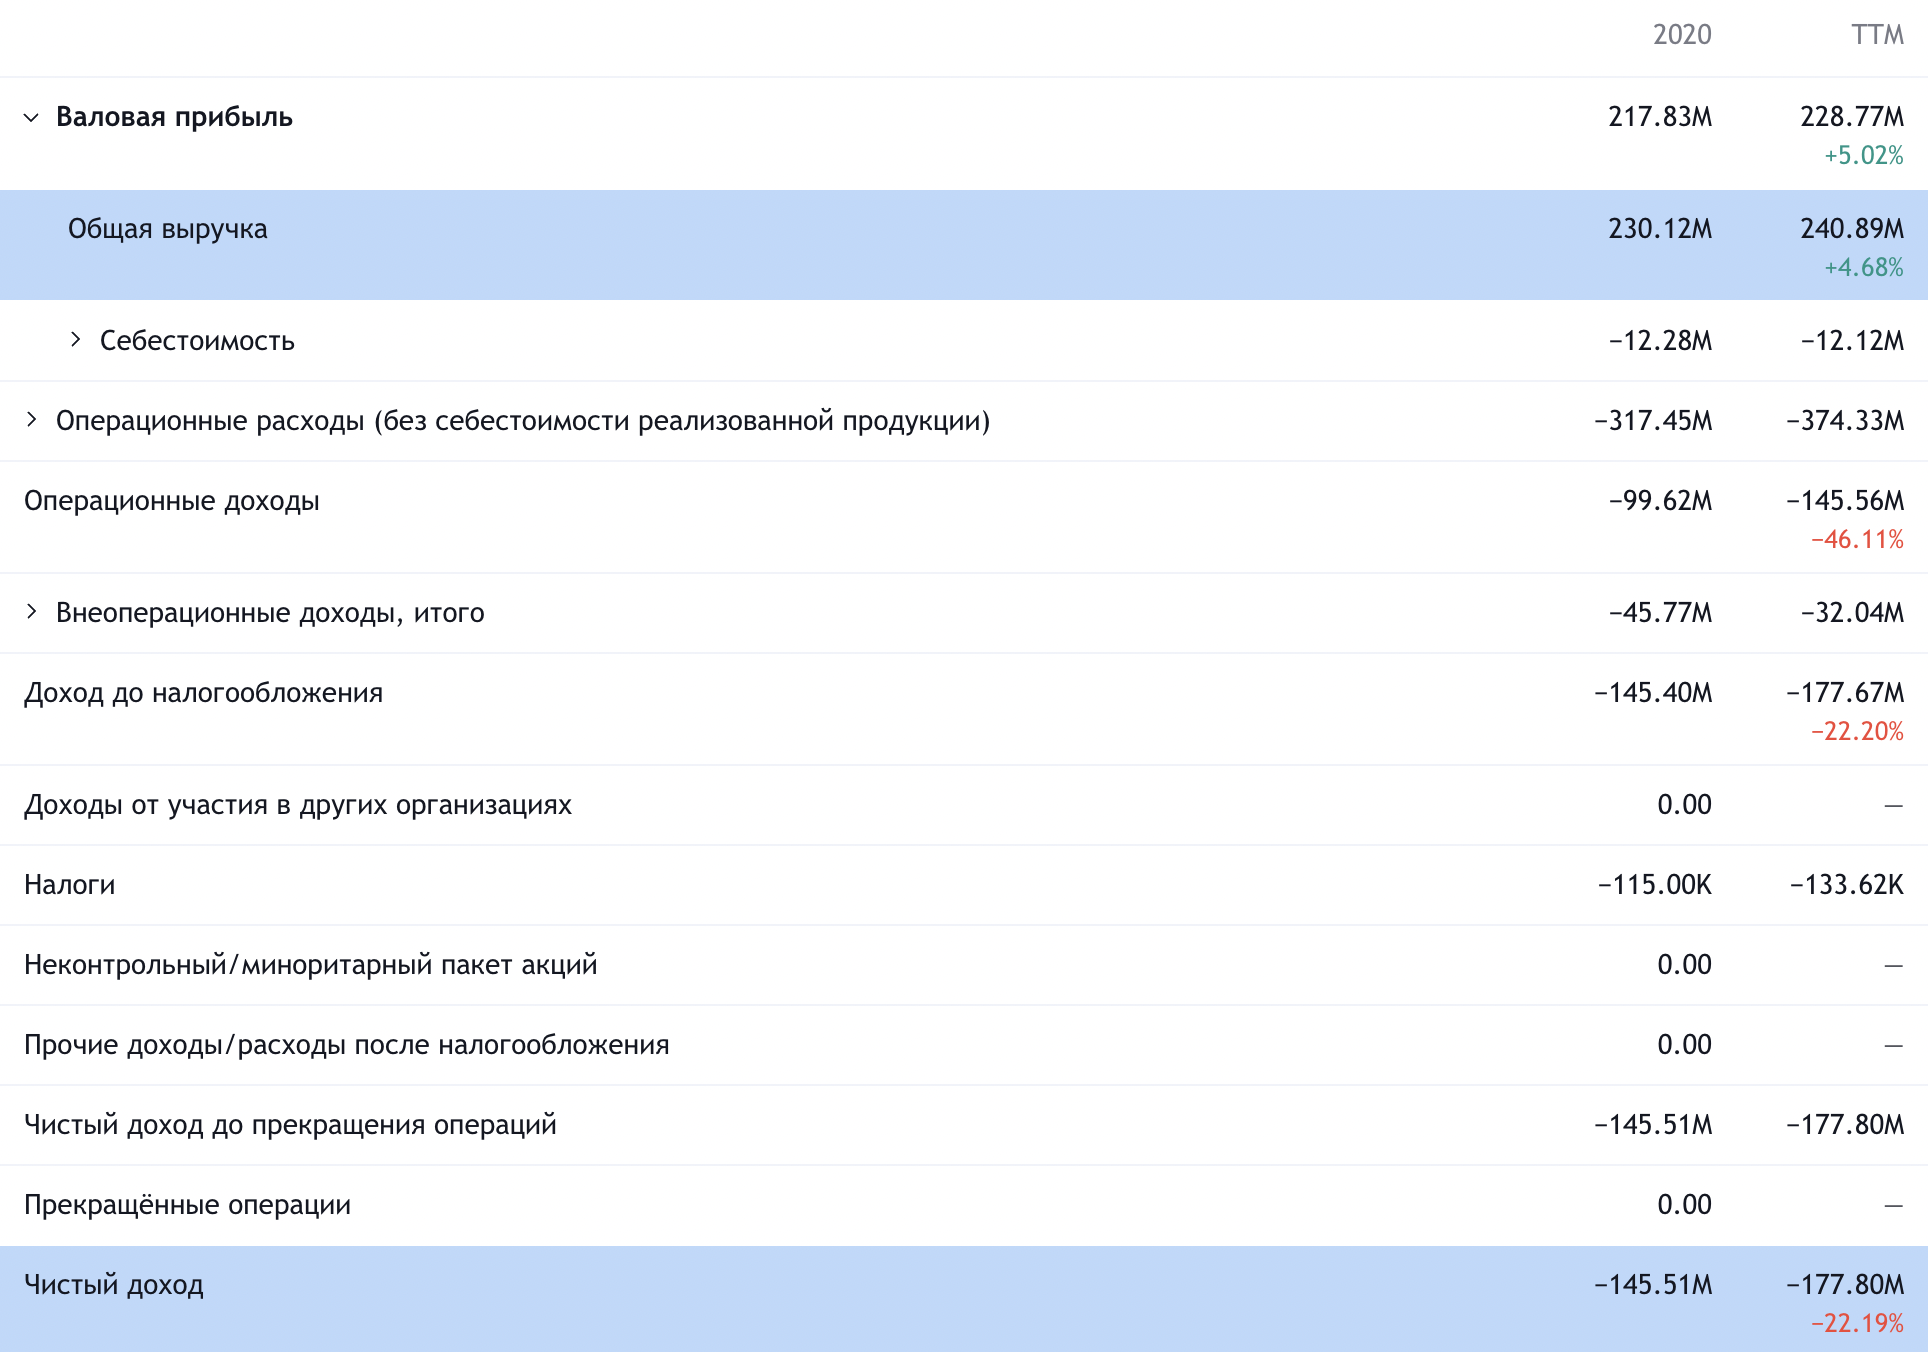Click Внеоперационные доходы, итого label

[x=270, y=613]
